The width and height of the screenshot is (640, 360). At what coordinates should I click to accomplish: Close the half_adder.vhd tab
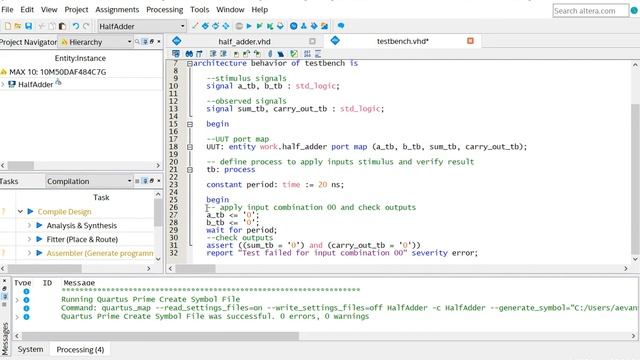pyautogui.click(x=312, y=41)
